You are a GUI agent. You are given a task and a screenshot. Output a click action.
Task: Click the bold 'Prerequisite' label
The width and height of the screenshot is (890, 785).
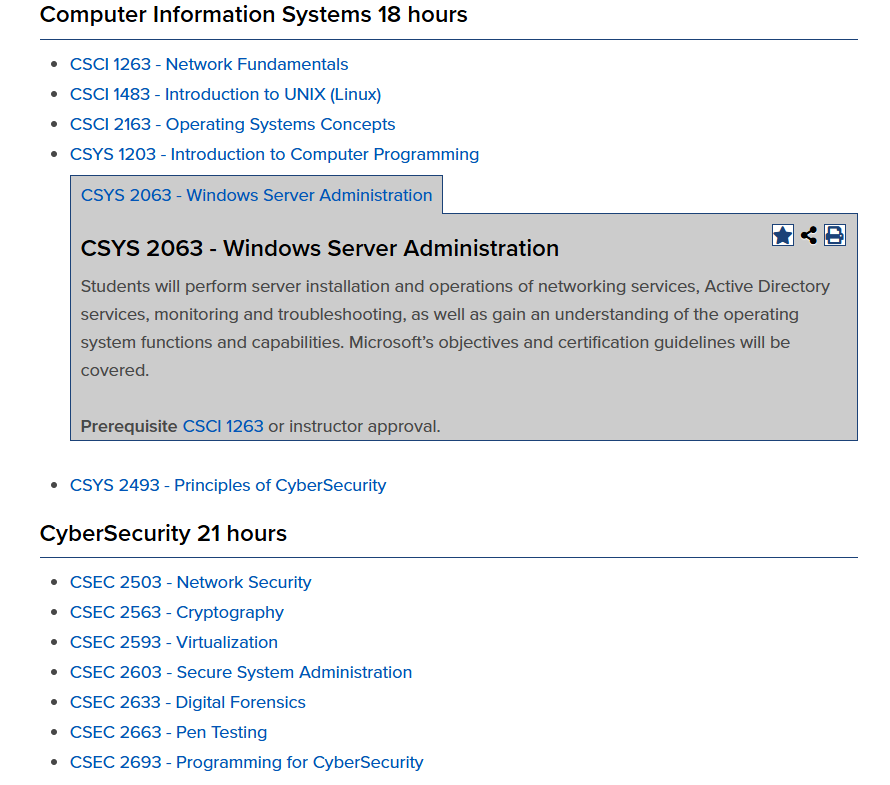[x=129, y=426]
